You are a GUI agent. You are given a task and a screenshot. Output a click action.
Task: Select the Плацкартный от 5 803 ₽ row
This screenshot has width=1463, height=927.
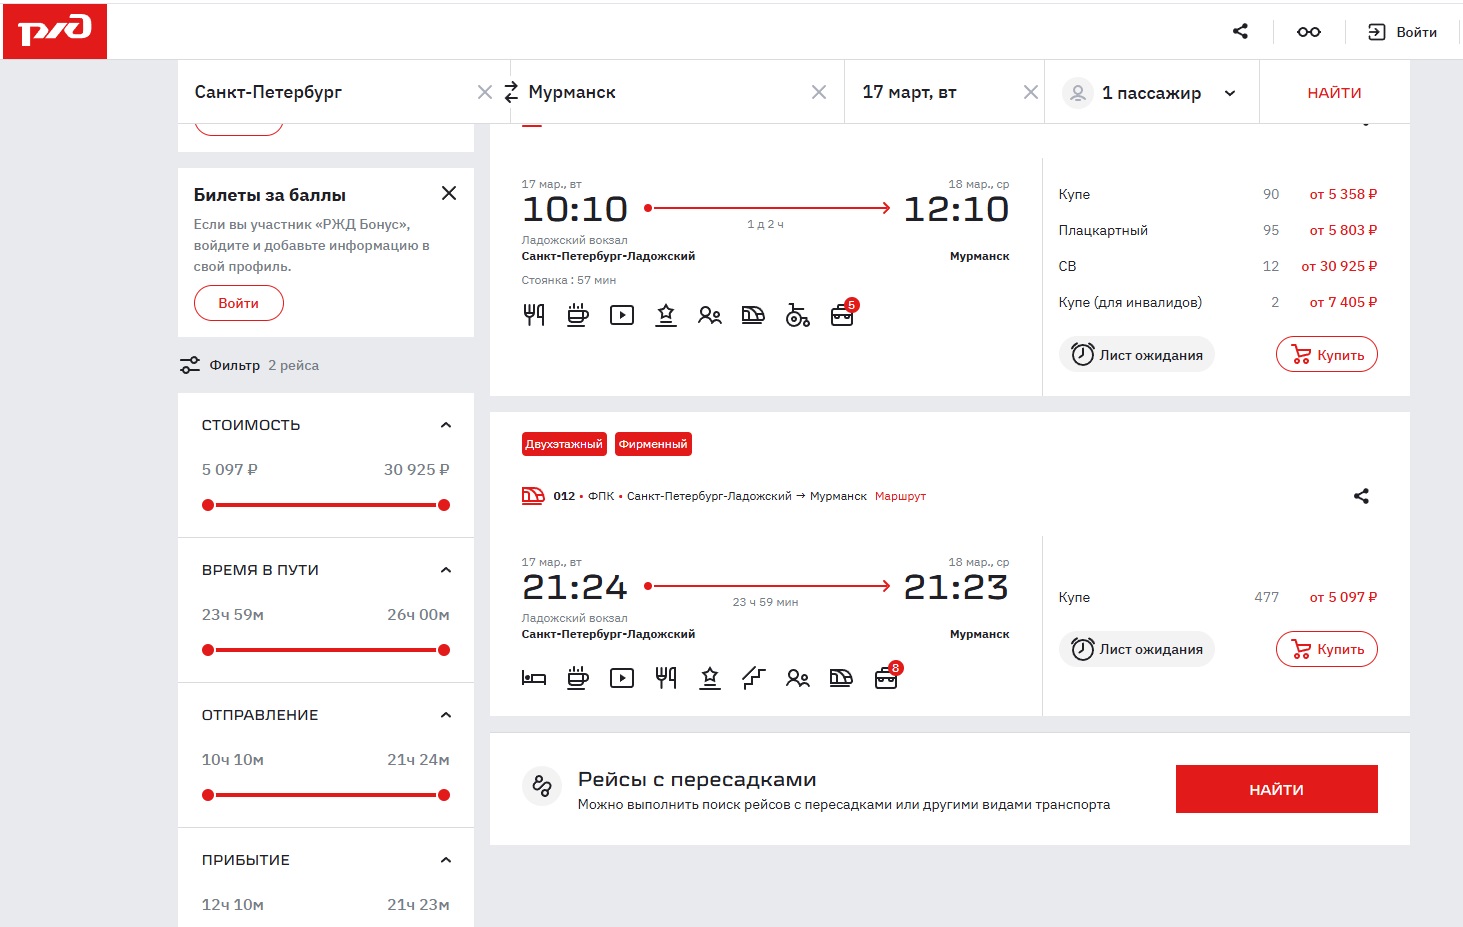pyautogui.click(x=1218, y=230)
